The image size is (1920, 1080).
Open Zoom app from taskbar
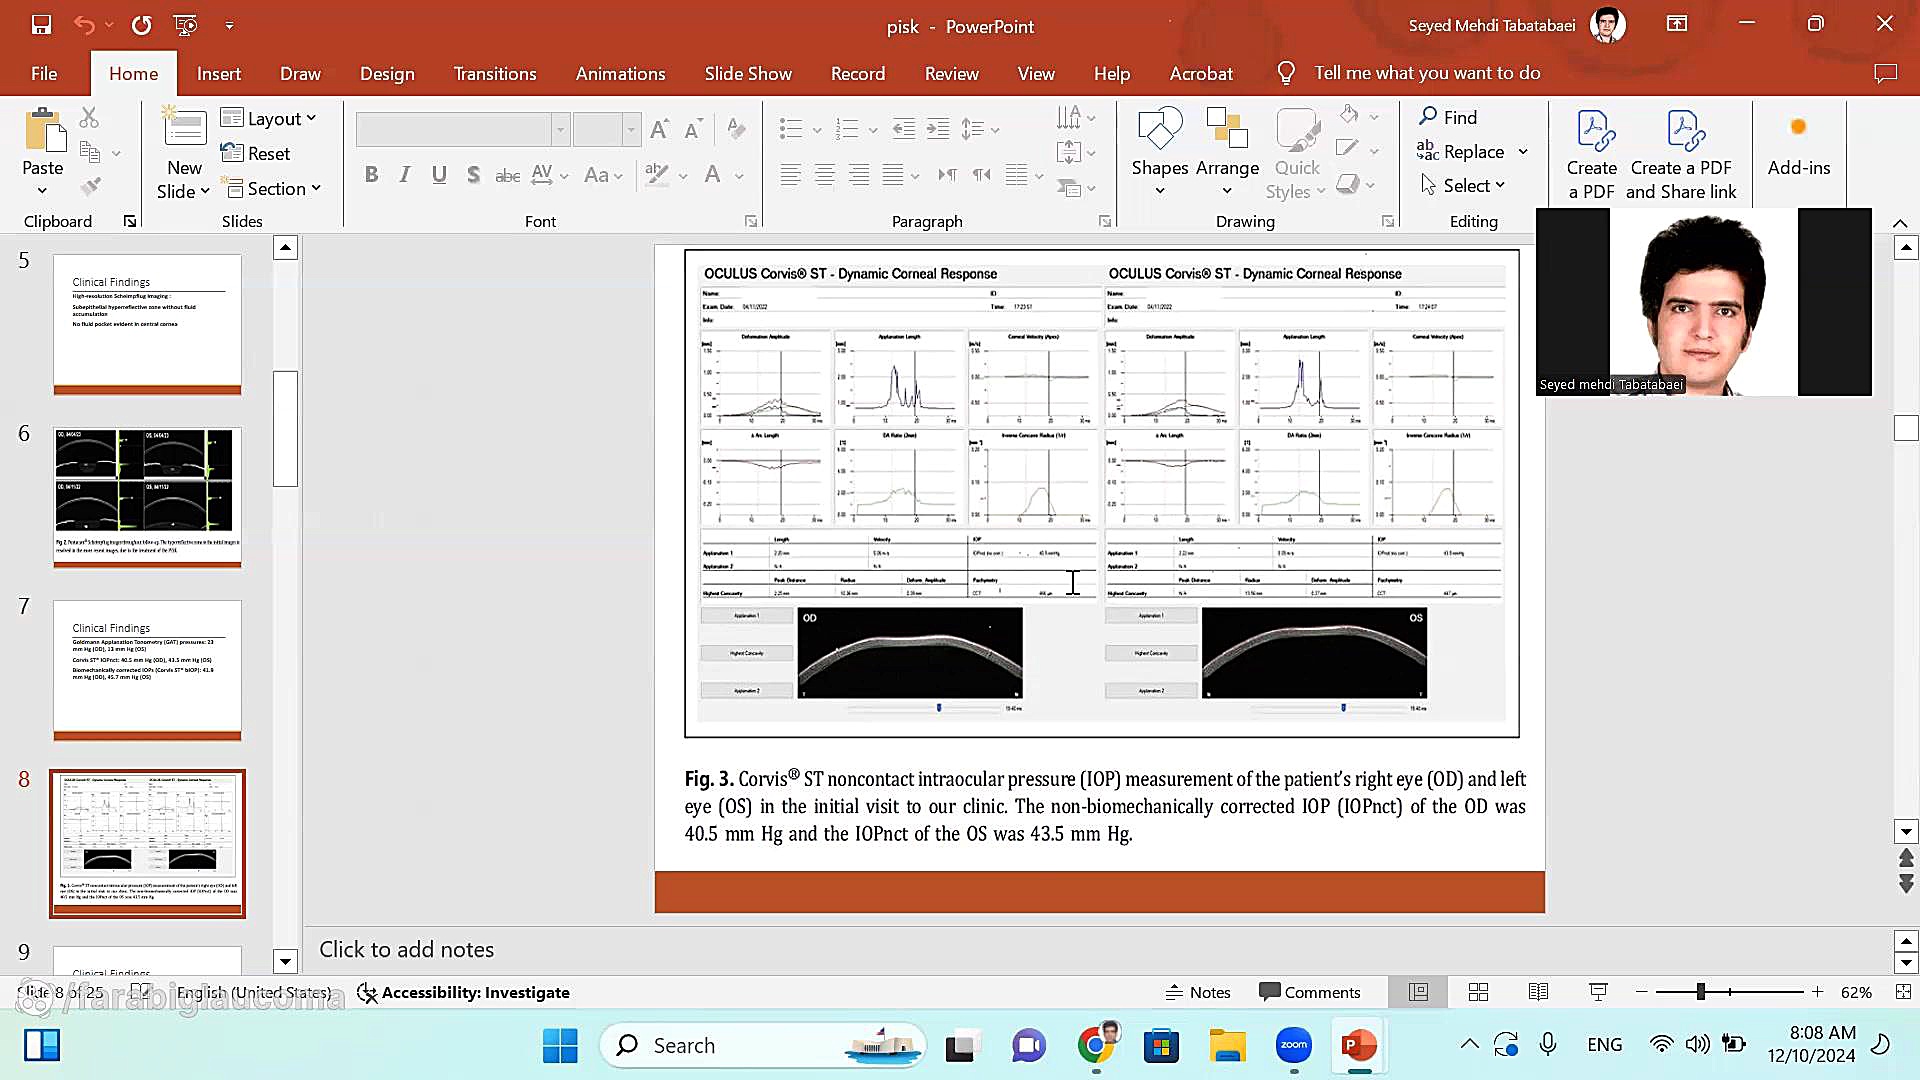pos(1294,1045)
